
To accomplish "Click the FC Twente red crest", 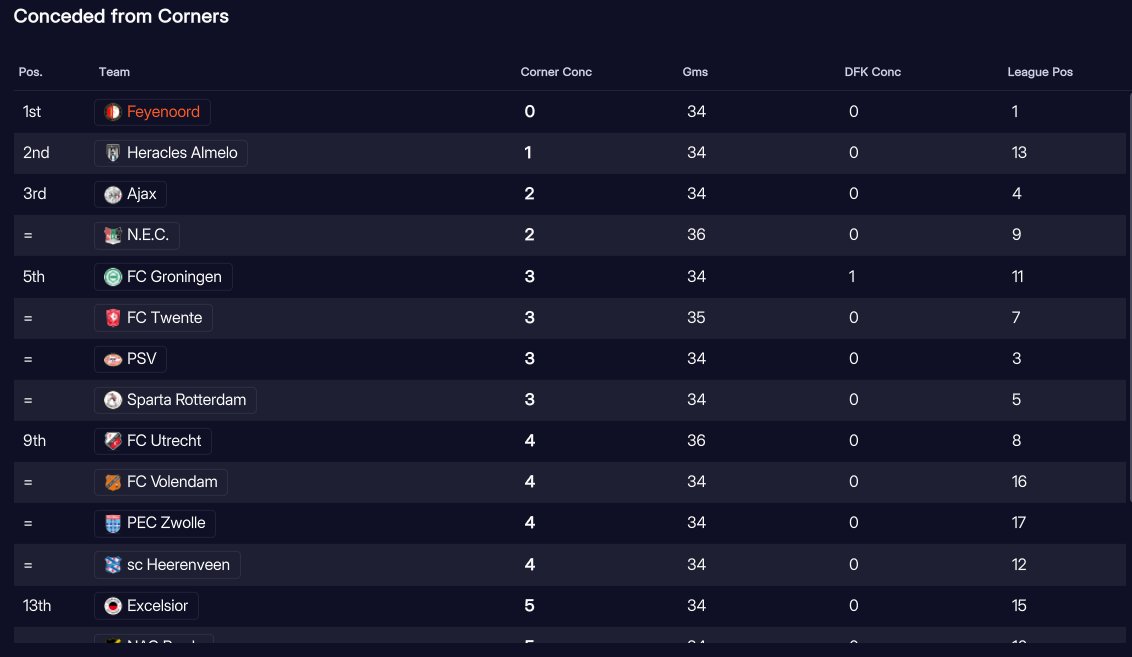I will [113, 318].
